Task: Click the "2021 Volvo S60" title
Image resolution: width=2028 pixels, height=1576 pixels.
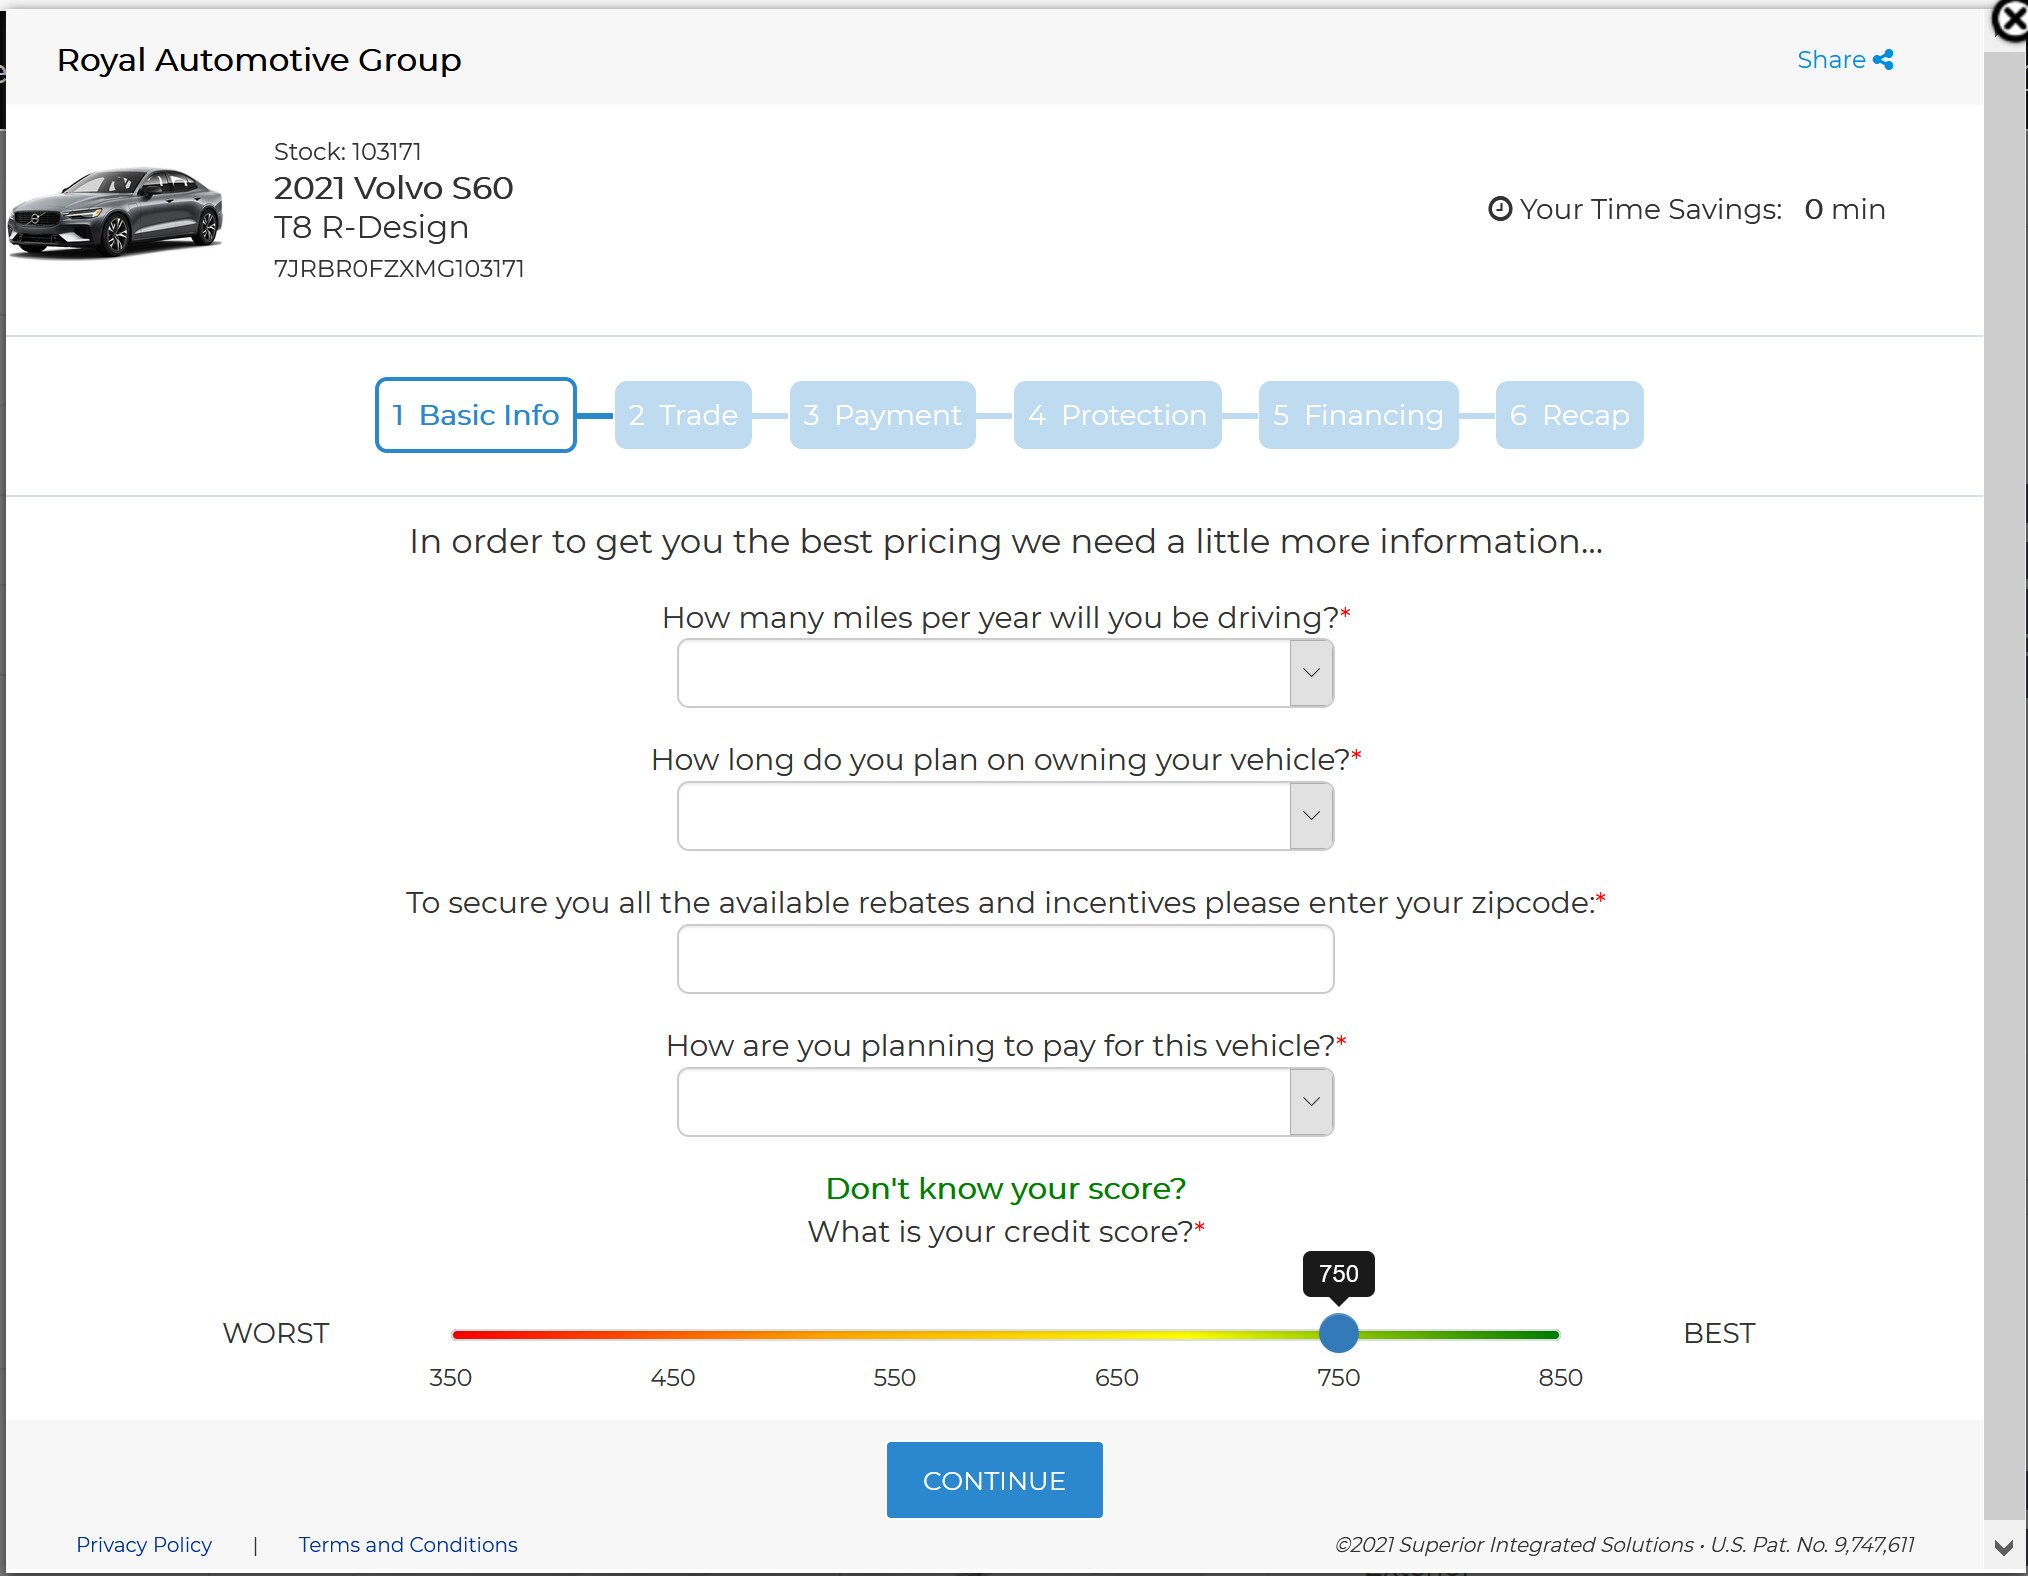Action: pyautogui.click(x=393, y=188)
